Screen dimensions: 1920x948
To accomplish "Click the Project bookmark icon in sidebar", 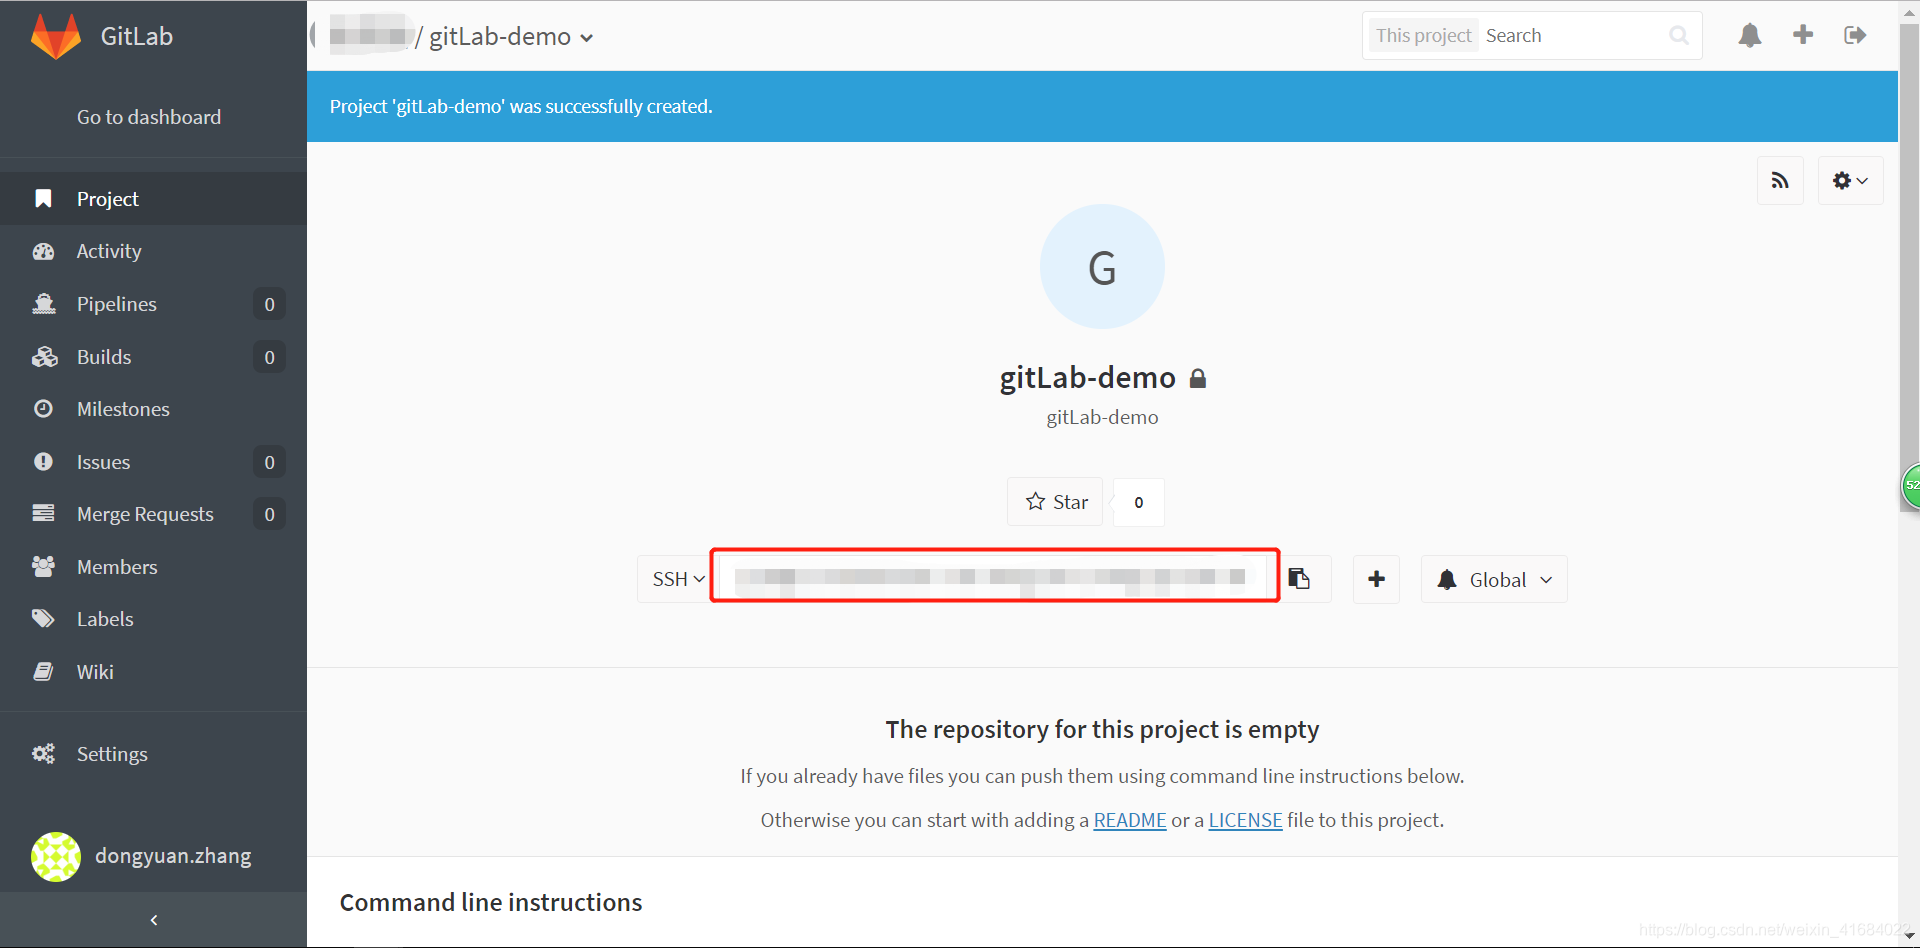I will (x=43, y=198).
